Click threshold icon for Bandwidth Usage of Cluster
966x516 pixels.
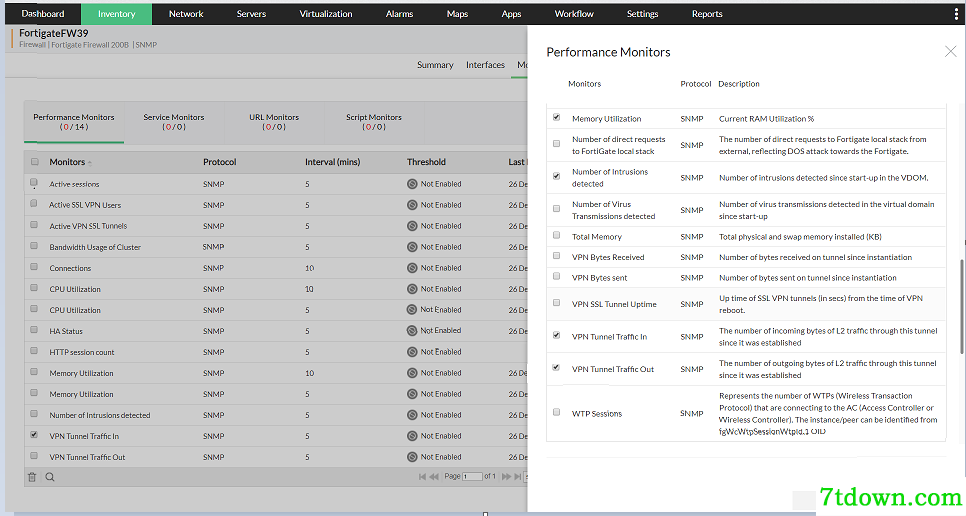412,247
